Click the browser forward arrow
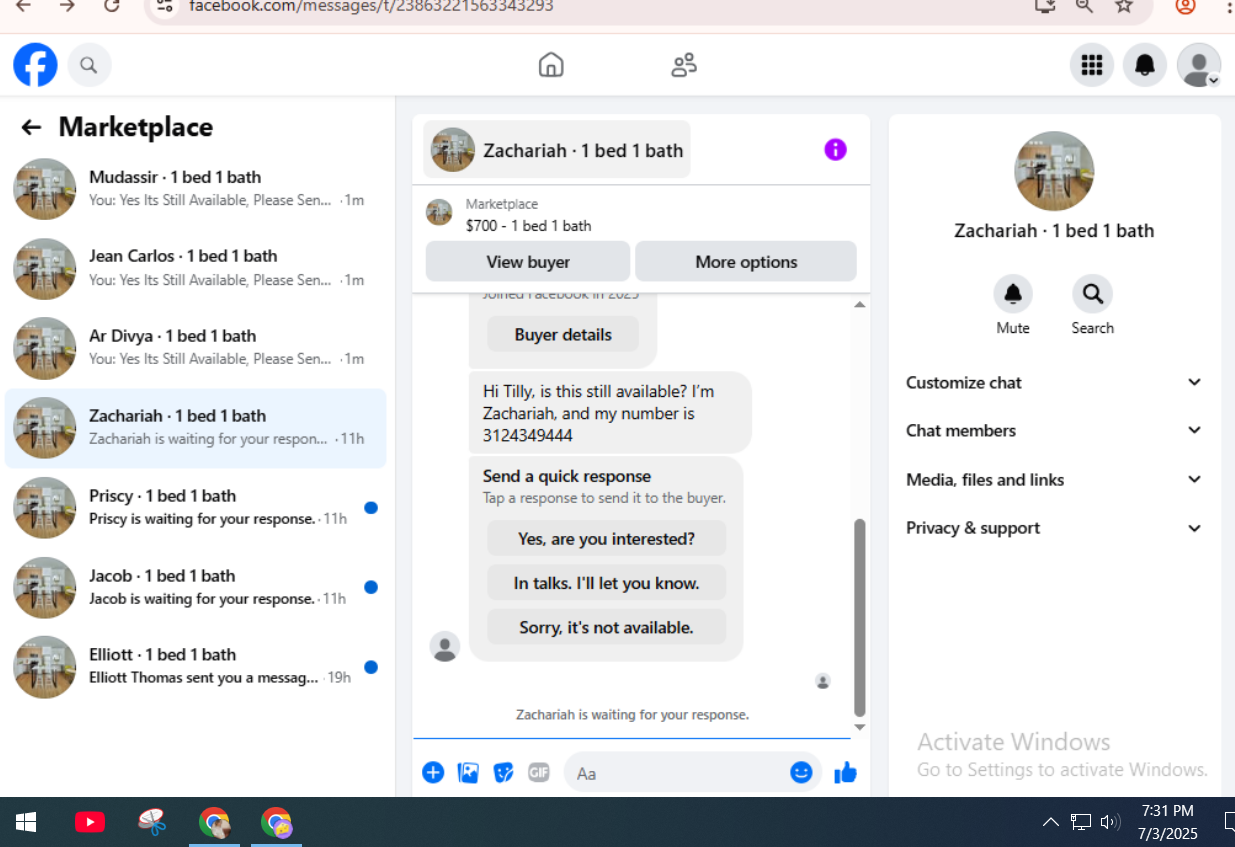Image resolution: width=1235 pixels, height=847 pixels. [67, 5]
